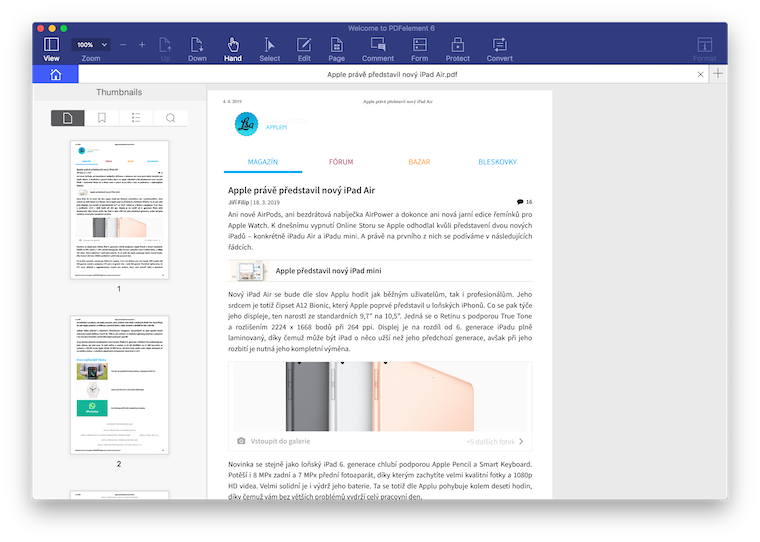
Task: Click the article title about iPad Air
Action: click(301, 190)
